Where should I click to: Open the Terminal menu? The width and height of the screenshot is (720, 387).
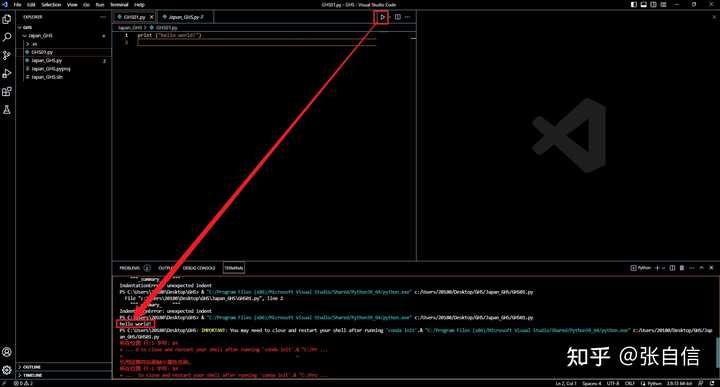tap(119, 5)
